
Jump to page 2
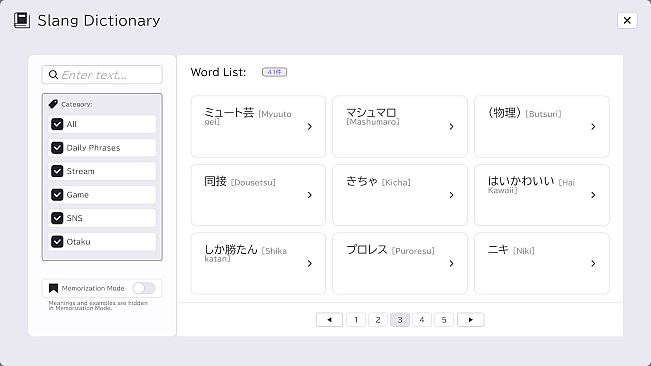(x=378, y=320)
